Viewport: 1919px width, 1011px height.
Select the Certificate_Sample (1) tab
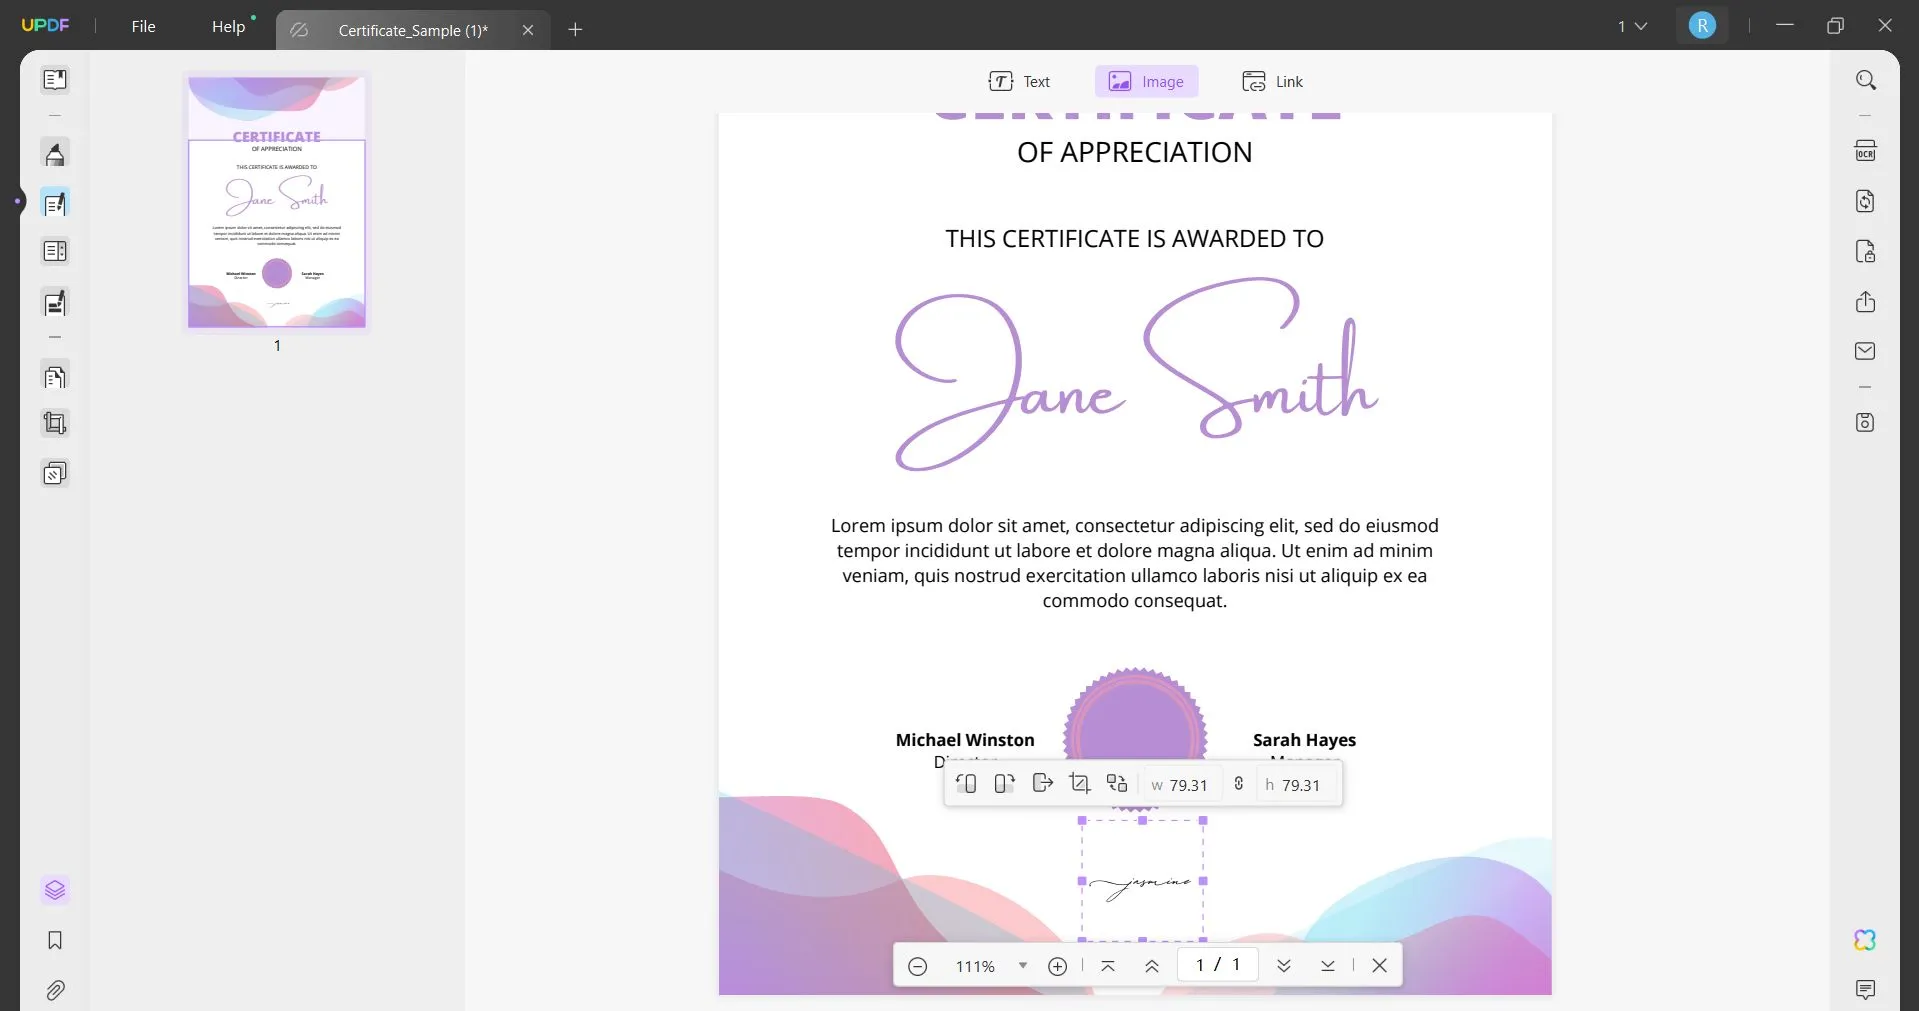click(412, 30)
